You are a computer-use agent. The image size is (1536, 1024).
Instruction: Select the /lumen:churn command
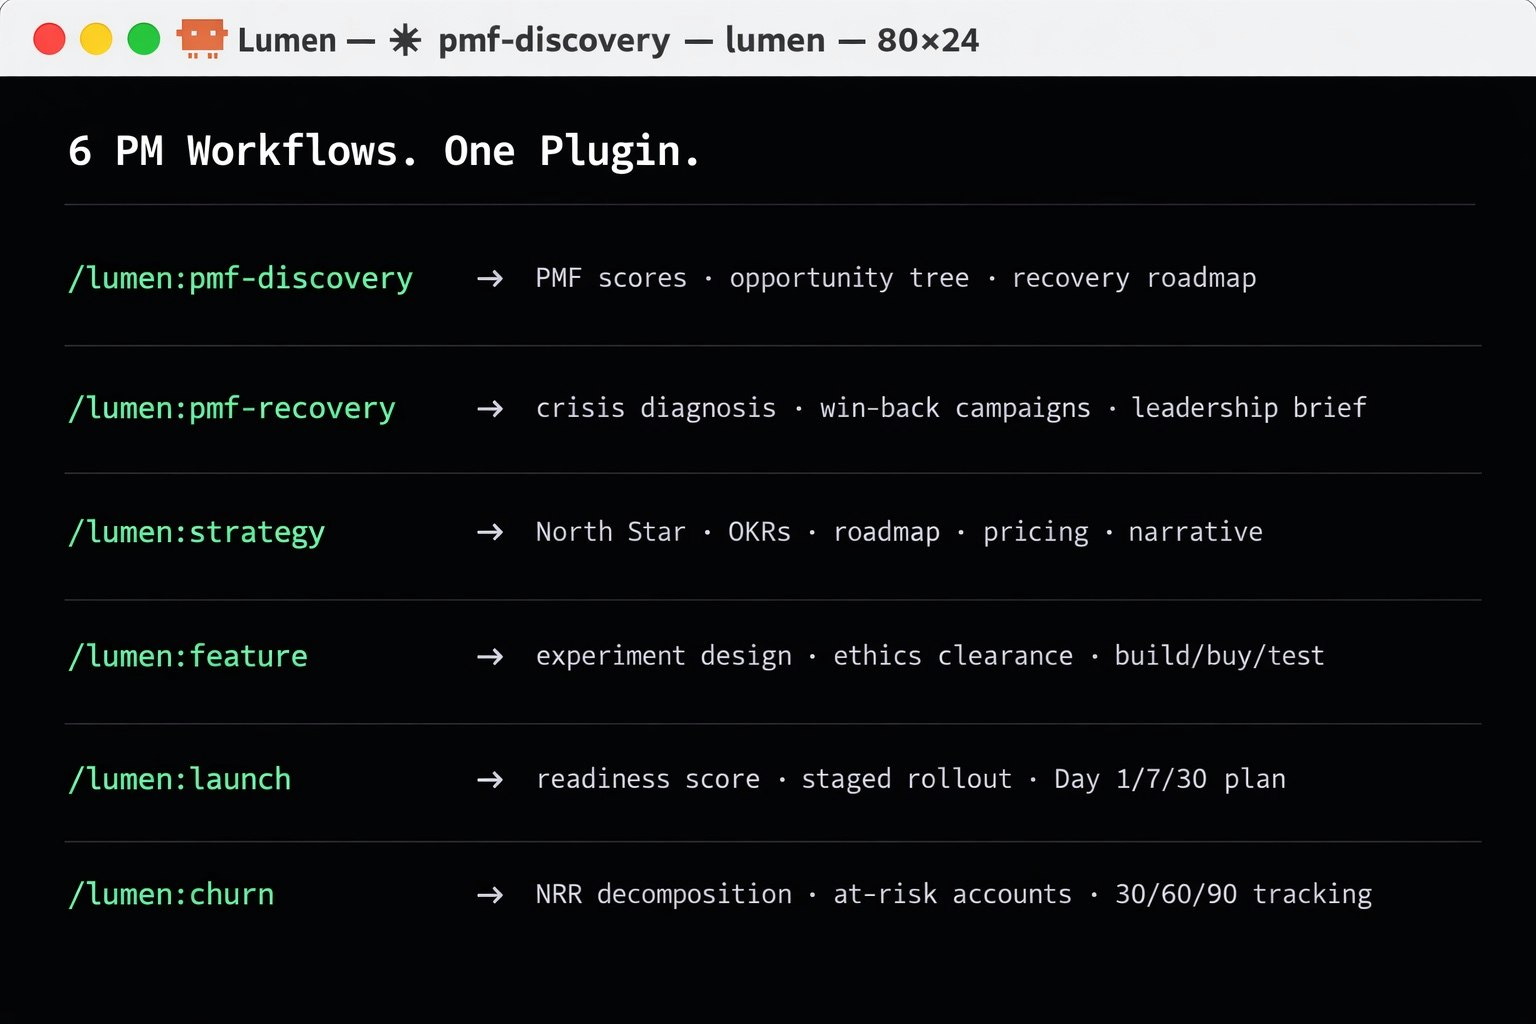[x=171, y=895]
